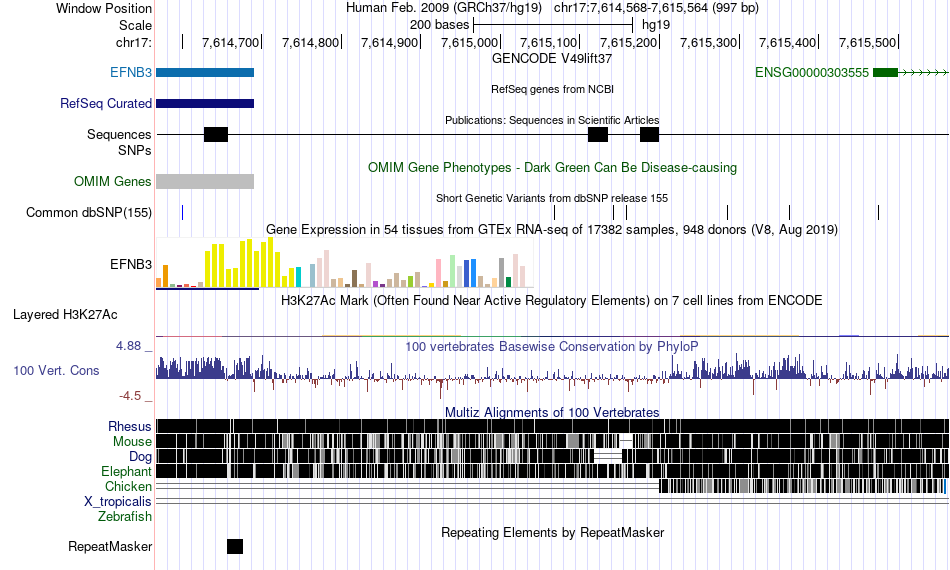Click the Scale label
Screen dimensions: 950x570
point(136,25)
